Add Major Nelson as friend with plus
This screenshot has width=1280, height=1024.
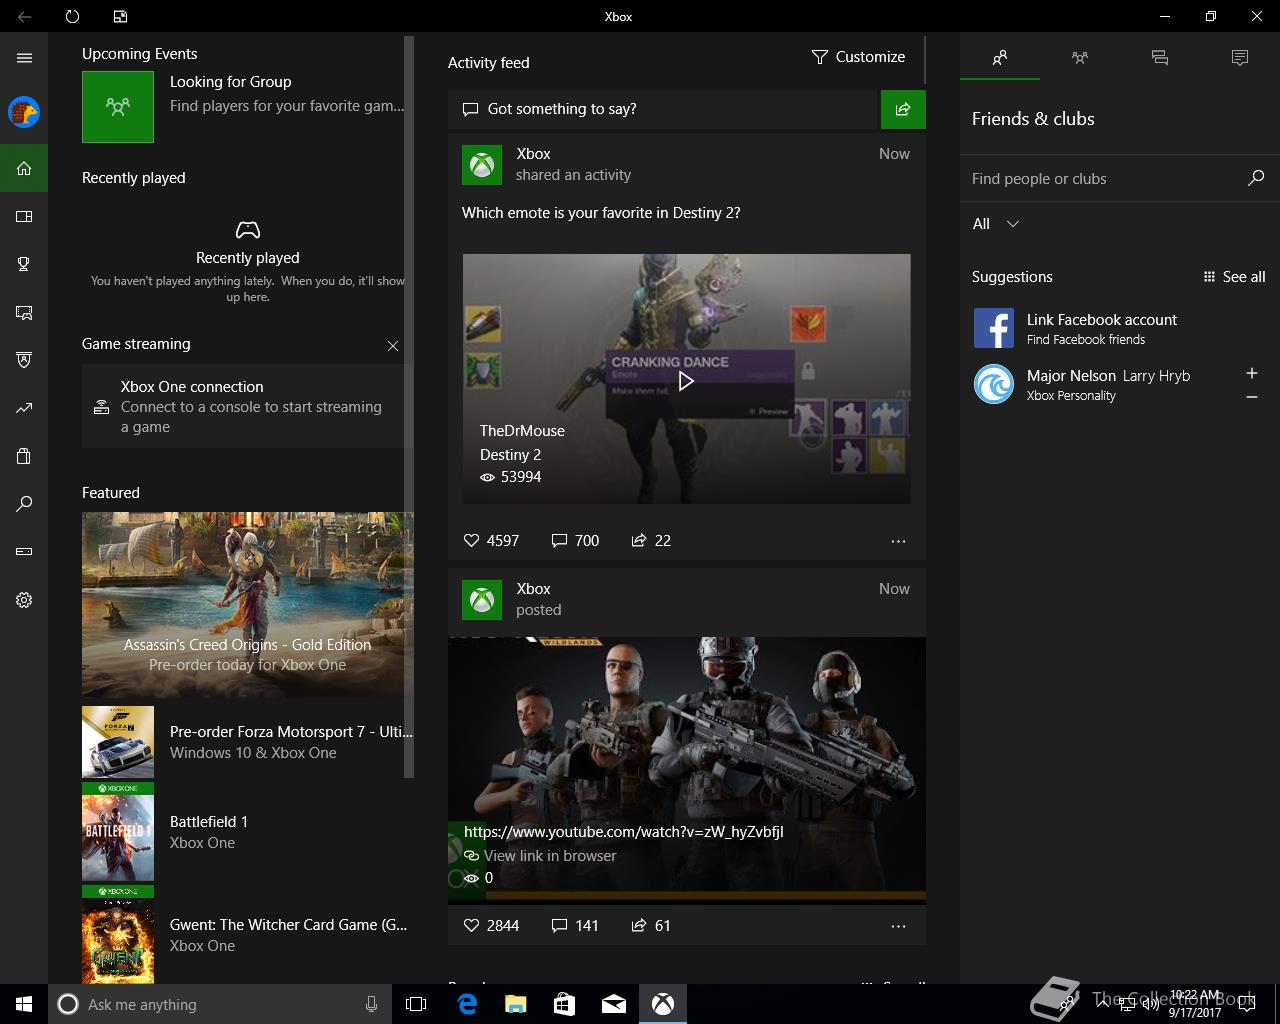click(x=1252, y=373)
